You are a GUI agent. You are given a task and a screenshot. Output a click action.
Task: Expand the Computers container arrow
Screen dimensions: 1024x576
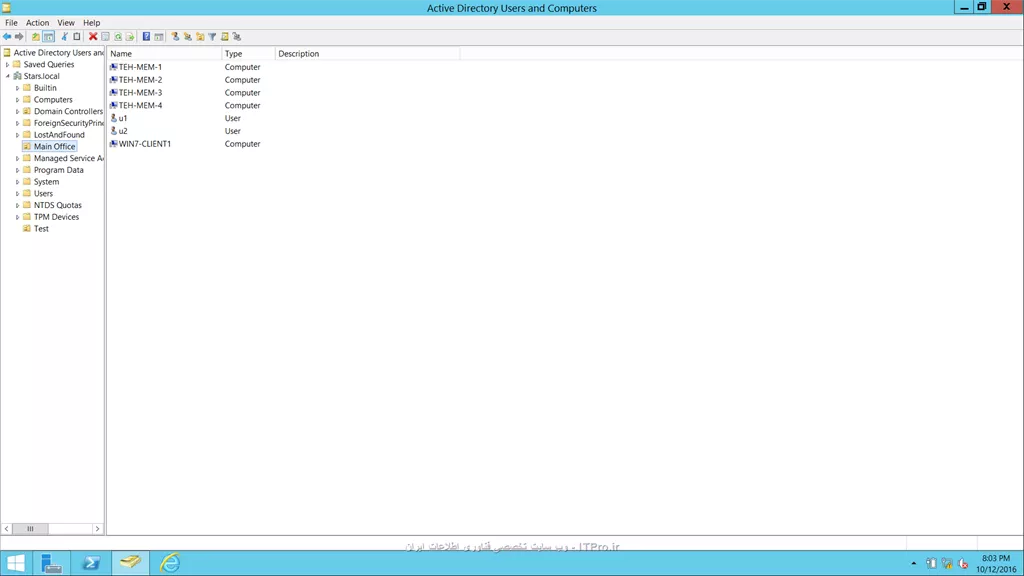(x=18, y=100)
